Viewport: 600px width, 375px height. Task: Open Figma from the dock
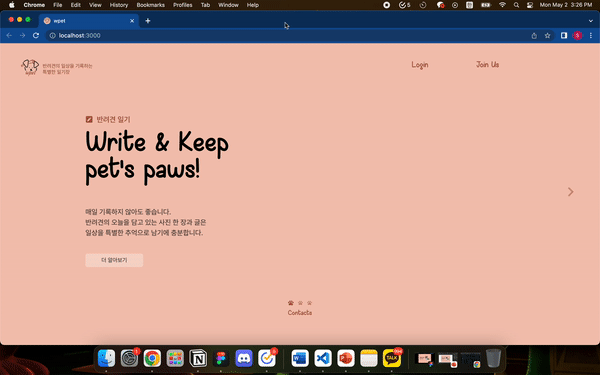[x=221, y=359]
